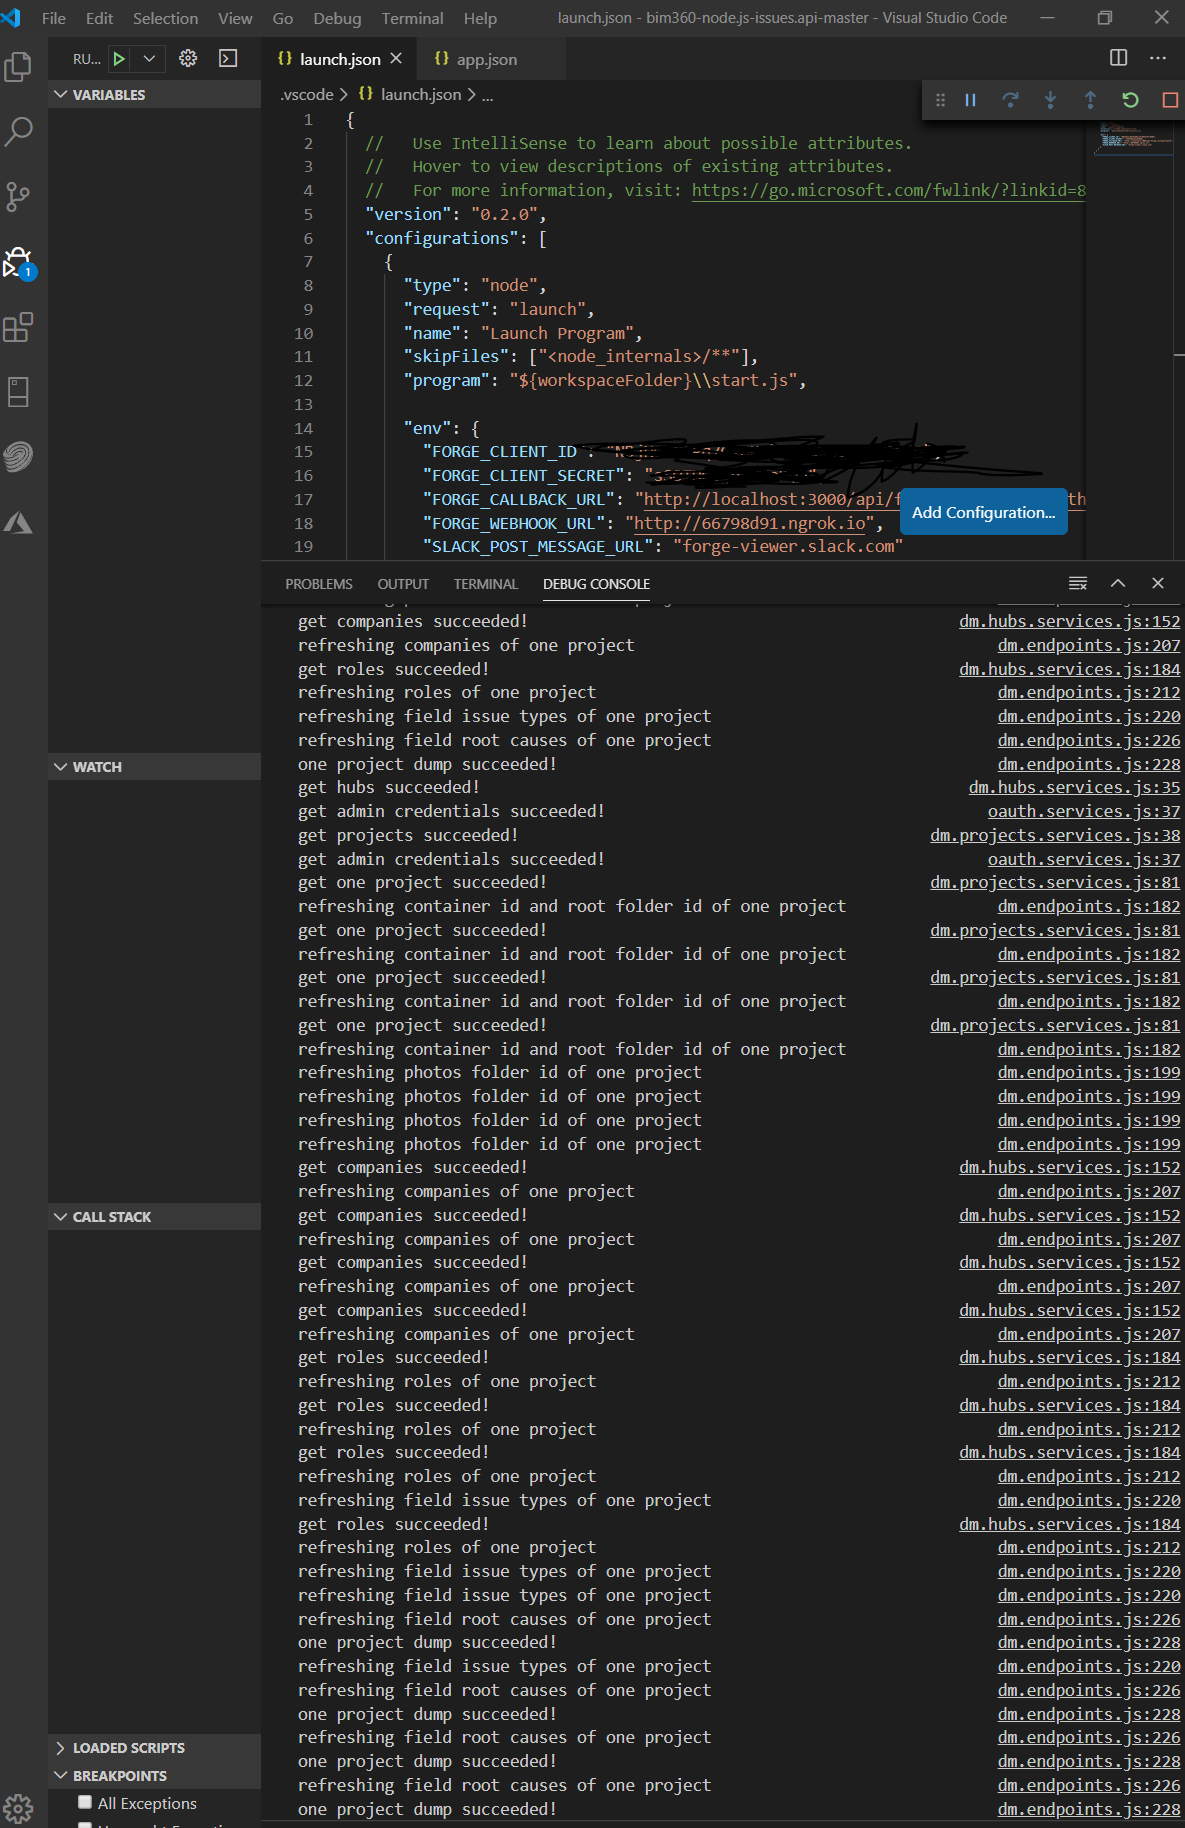Image resolution: width=1185 pixels, height=1828 pixels.
Task: Start debugging with the green play button
Action: point(119,59)
